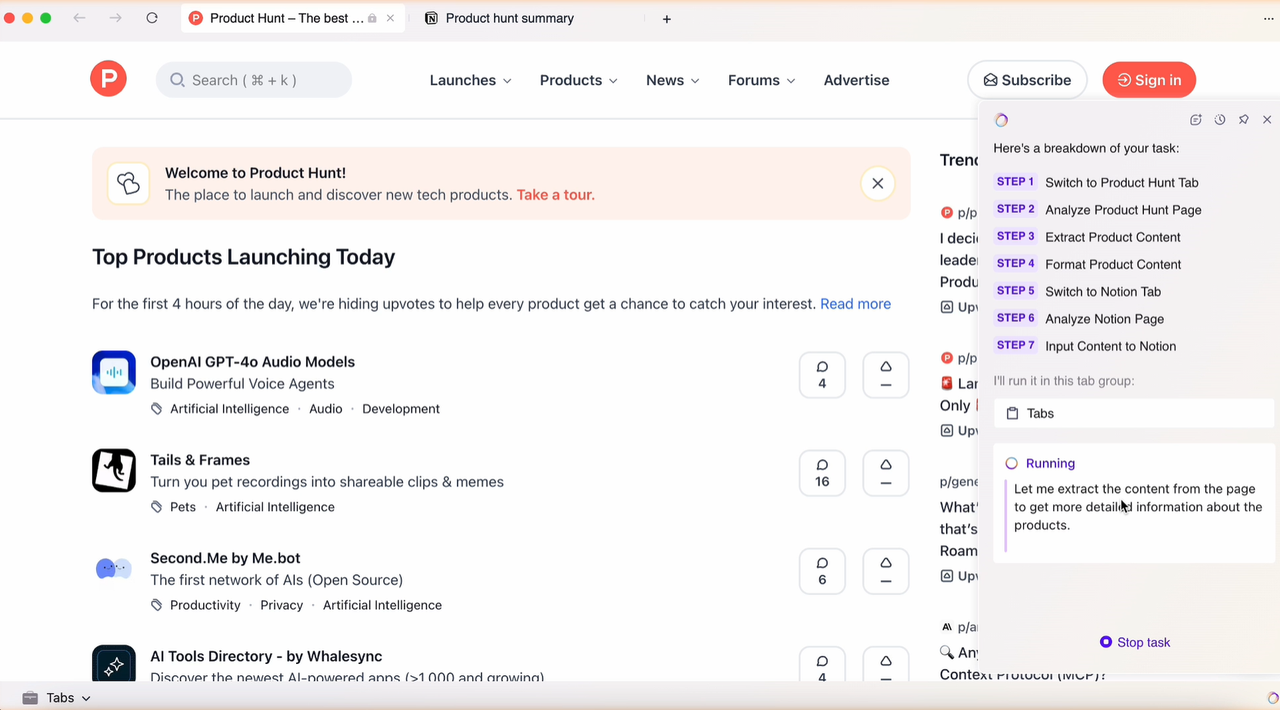This screenshot has height=710, width=1280.
Task: Click the assistant panel new chat icon
Action: click(1195, 120)
